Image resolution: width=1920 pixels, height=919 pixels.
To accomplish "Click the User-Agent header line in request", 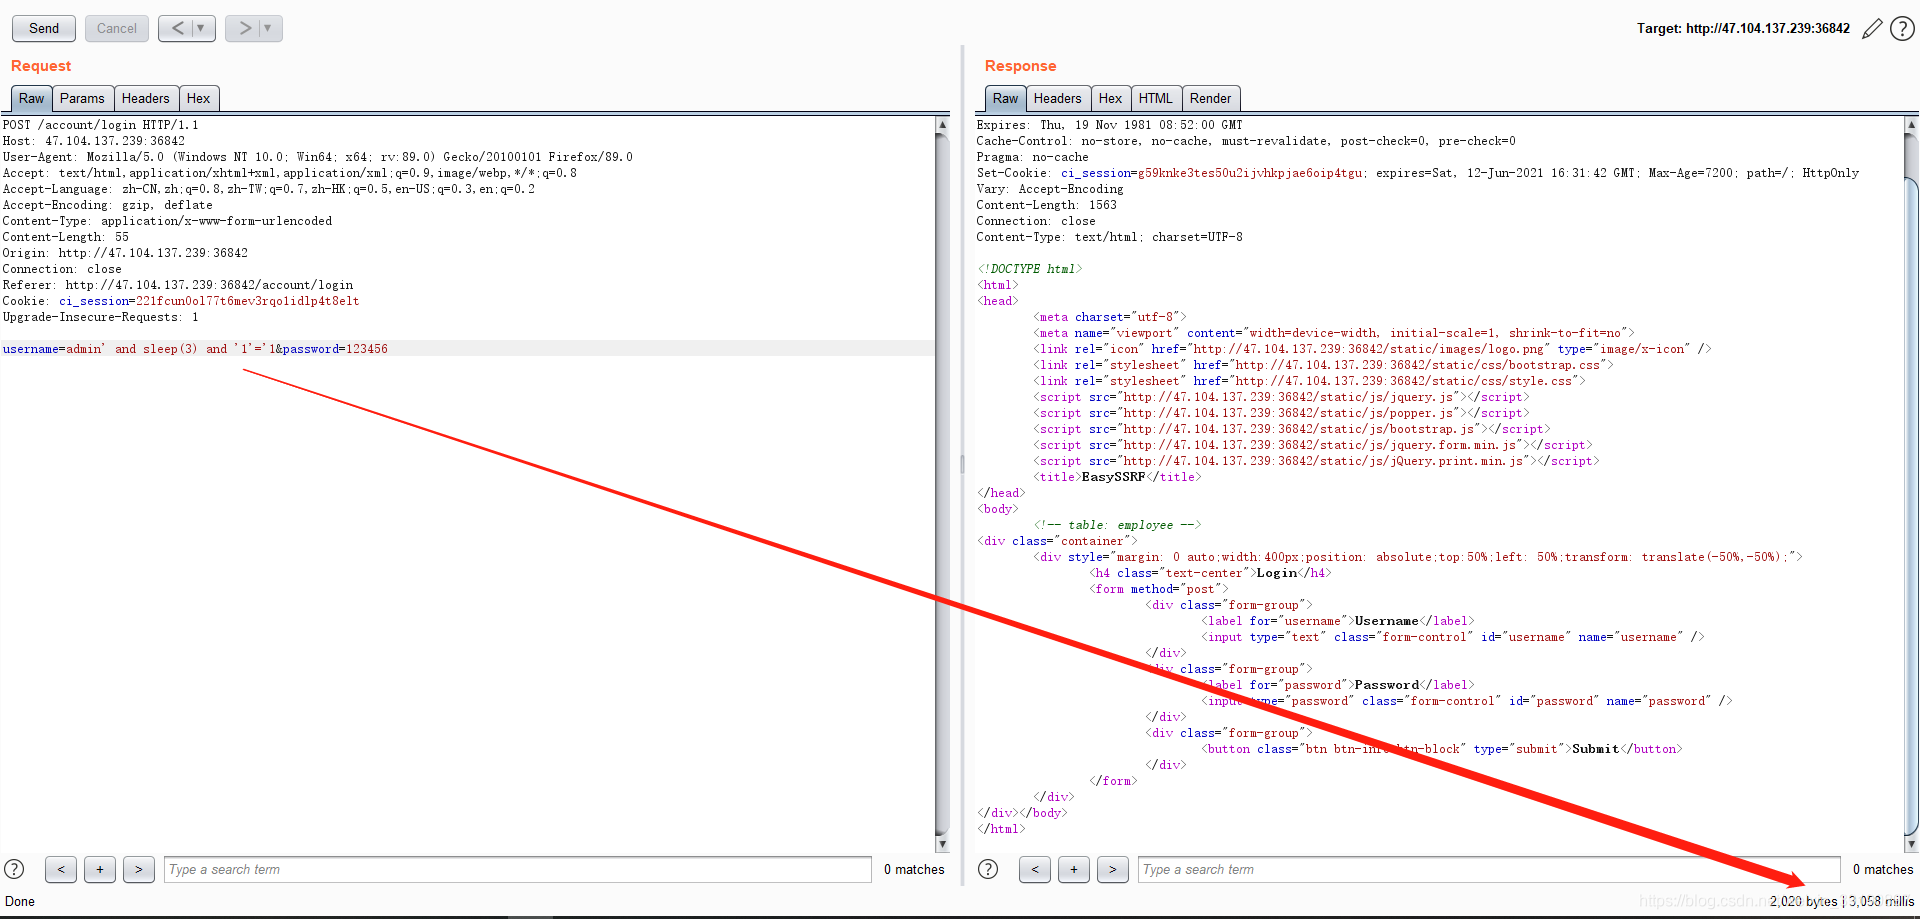I will (317, 157).
